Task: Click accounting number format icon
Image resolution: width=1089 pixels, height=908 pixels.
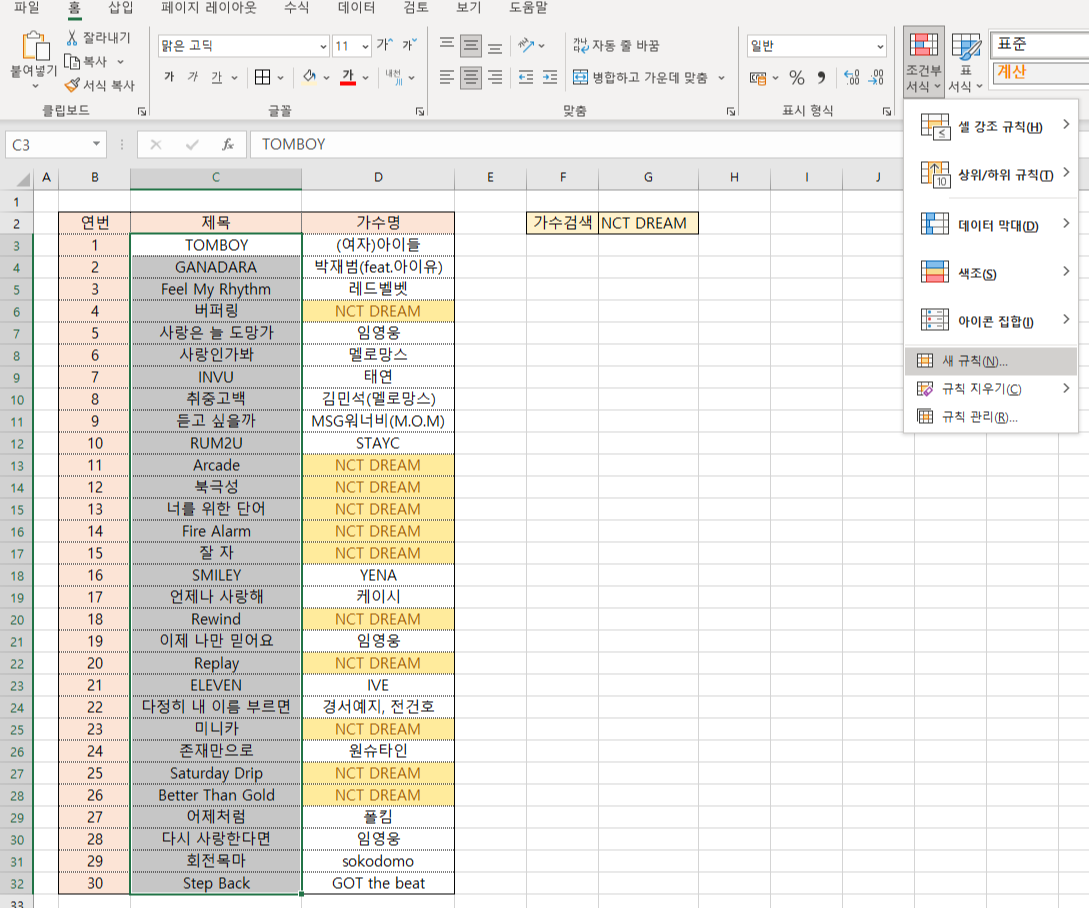Action: 758,77
